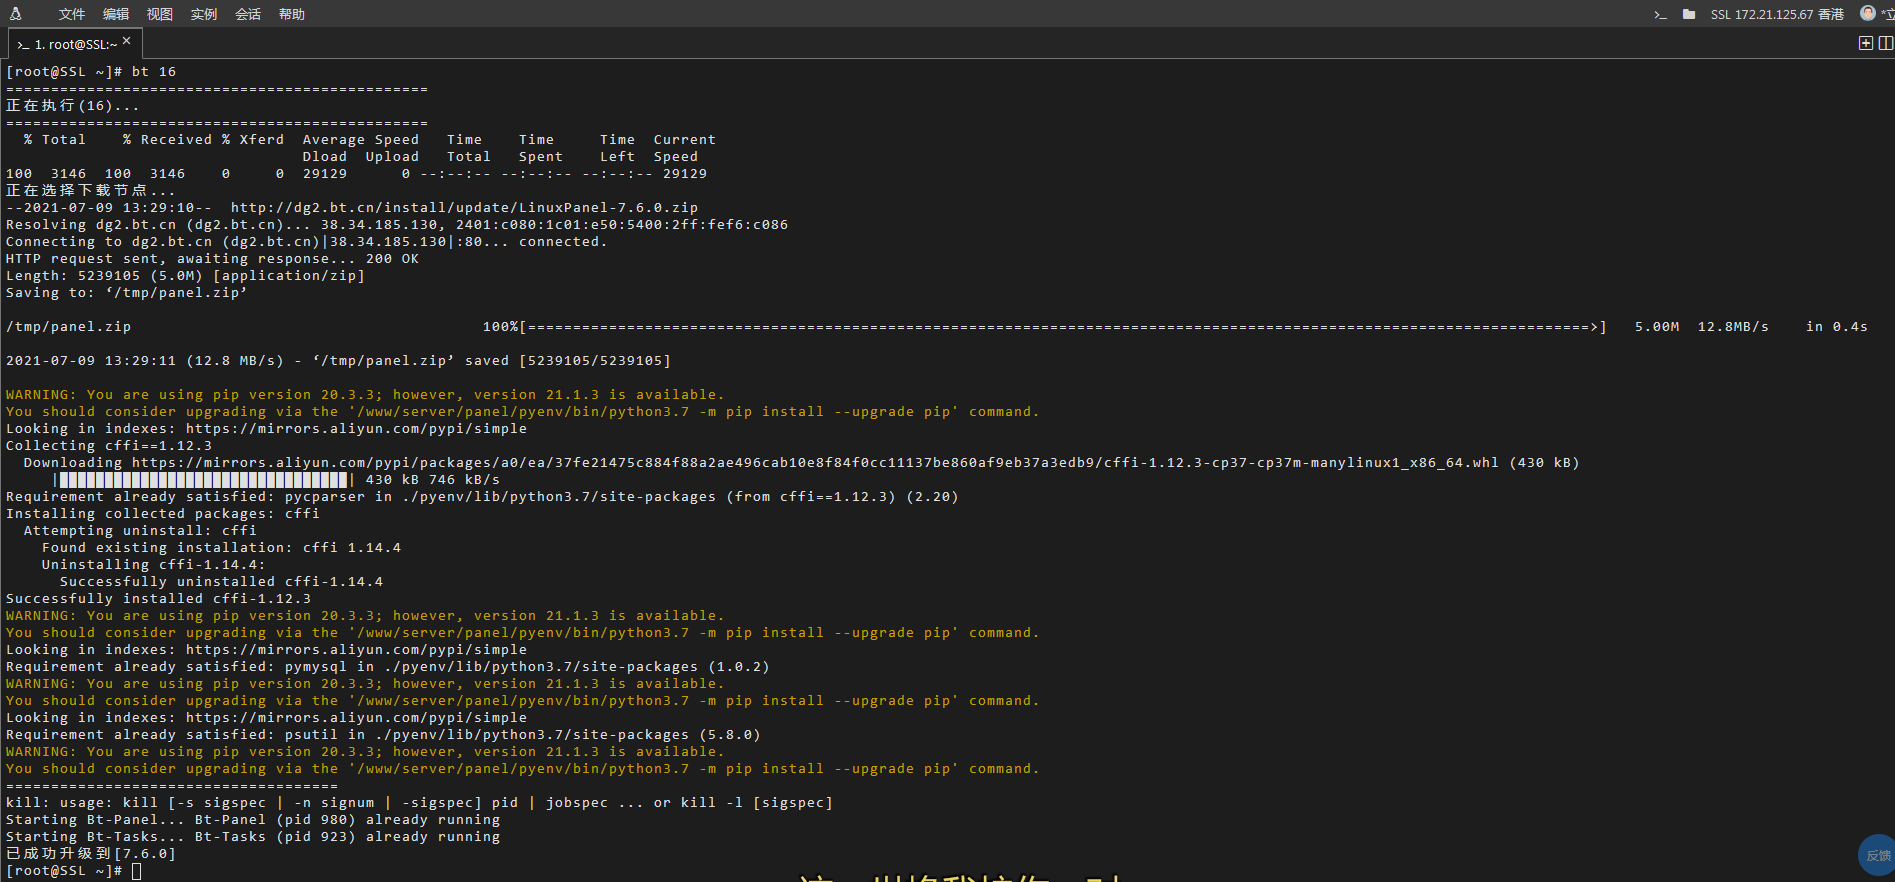
Task: Click 'Starting Bt-Tasks... (pid 923)' line
Action: [253, 837]
